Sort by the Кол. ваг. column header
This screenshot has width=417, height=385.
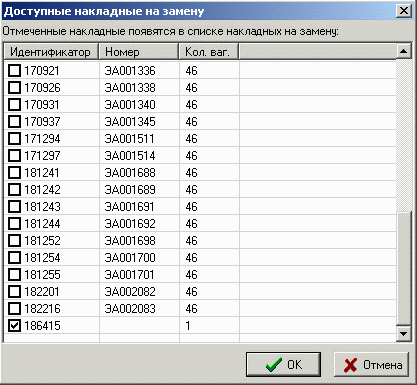209,52
